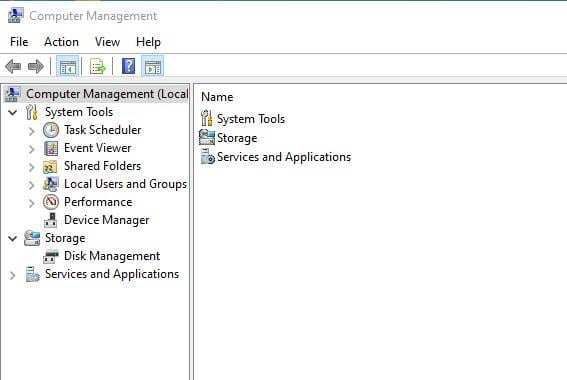Open the View menu
The image size is (567, 380).
pos(107,42)
